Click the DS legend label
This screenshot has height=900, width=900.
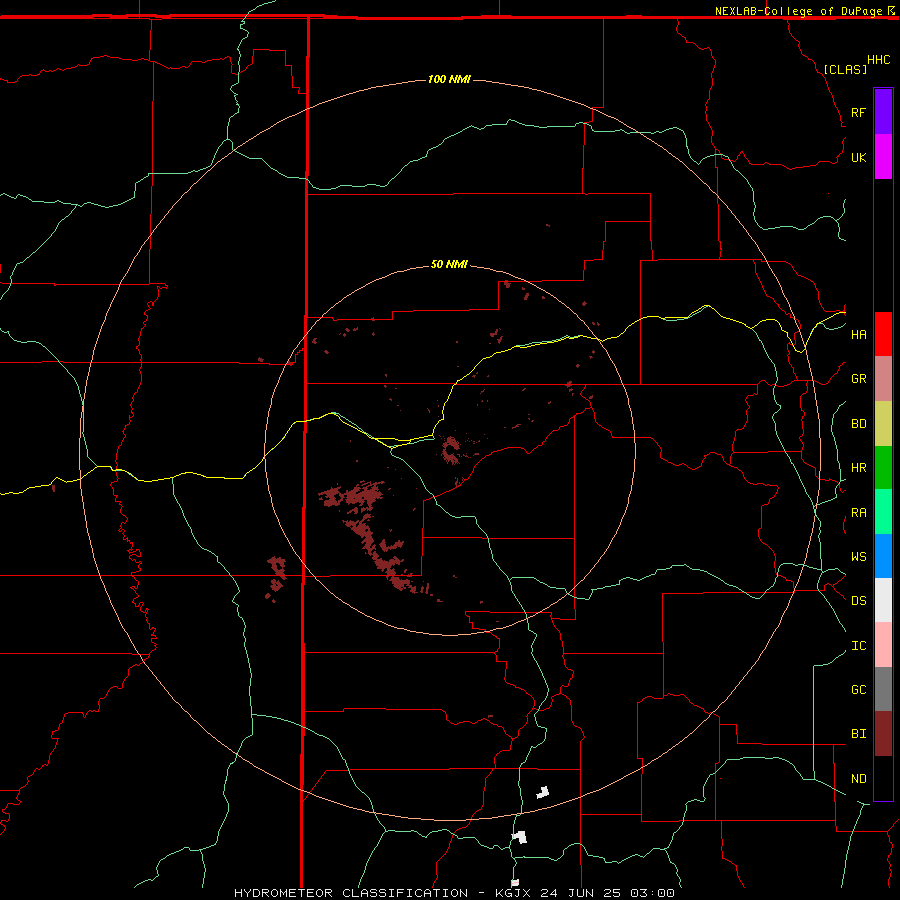click(858, 601)
